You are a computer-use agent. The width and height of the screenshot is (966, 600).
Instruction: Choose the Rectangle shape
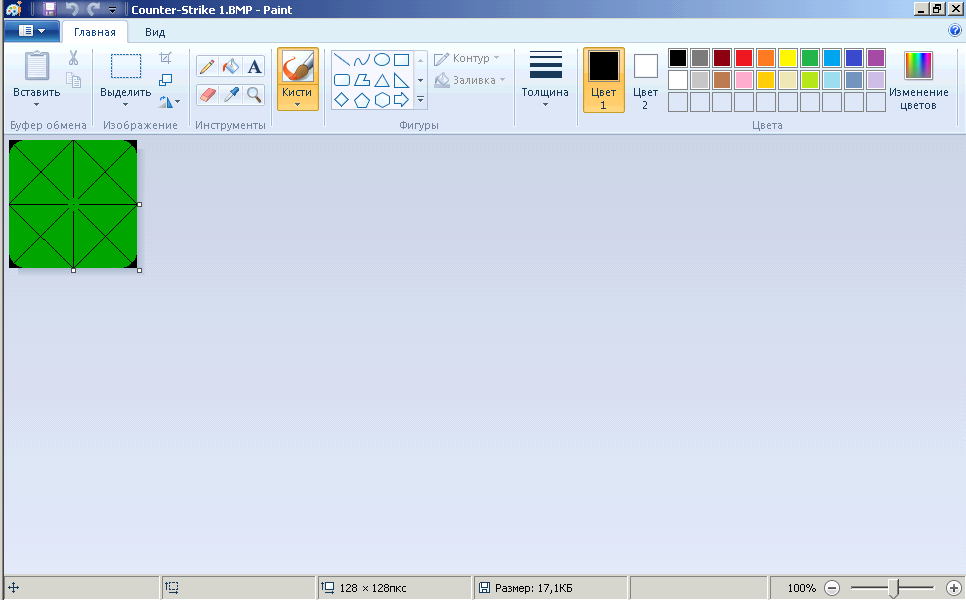click(x=402, y=60)
